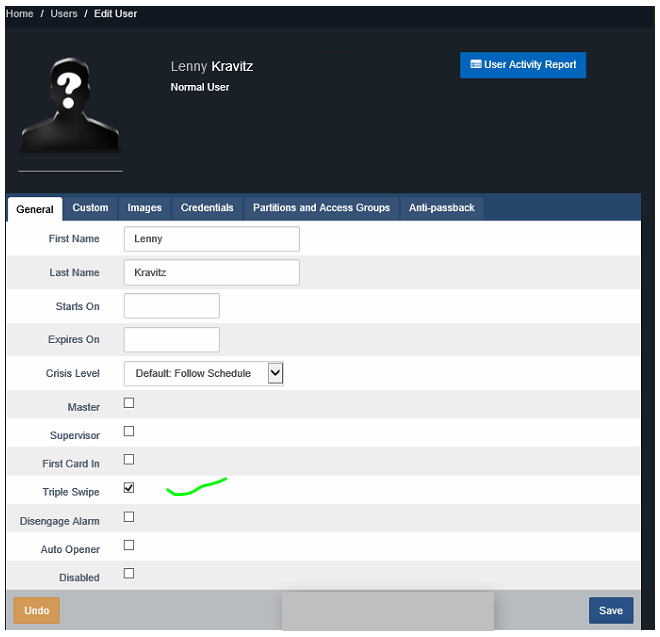This screenshot has width=660, height=637.
Task: Click the Last Name input field
Action: (x=212, y=273)
